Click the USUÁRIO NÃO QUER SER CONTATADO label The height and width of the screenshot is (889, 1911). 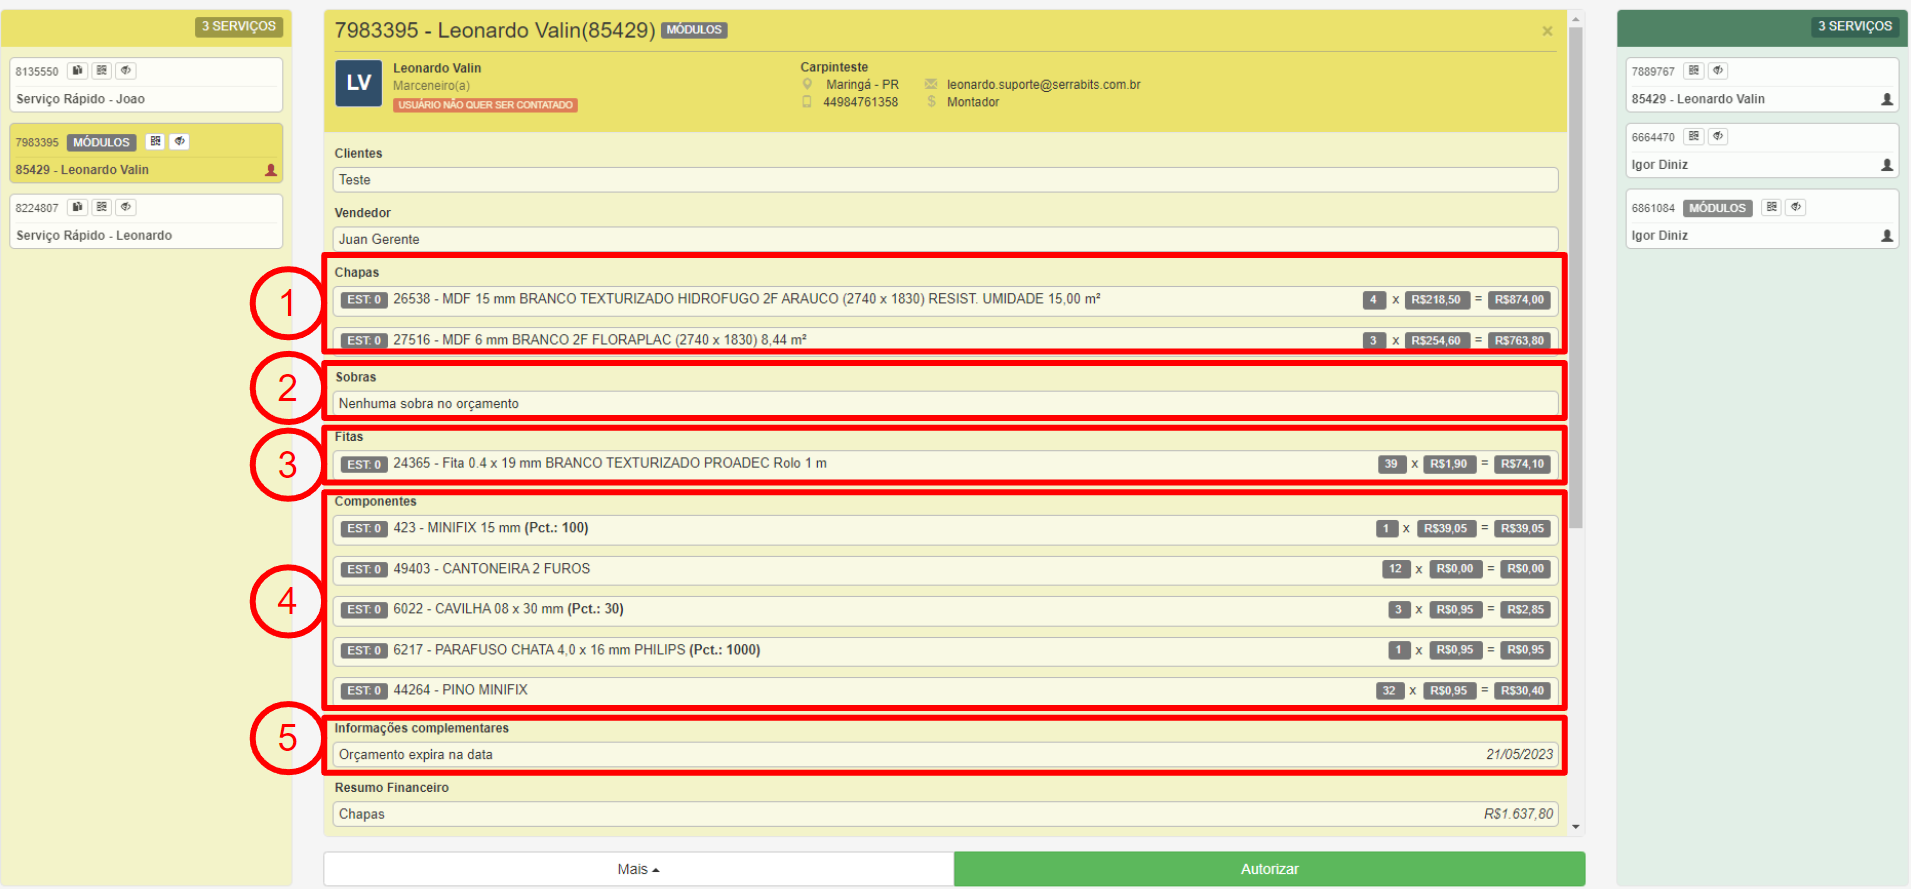click(485, 105)
